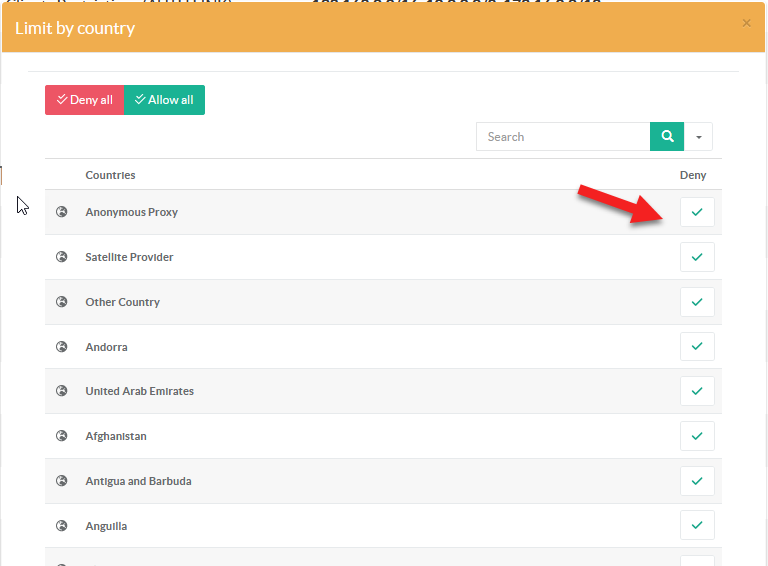
Task: Click the globe icon beside Other Country
Action: point(62,302)
